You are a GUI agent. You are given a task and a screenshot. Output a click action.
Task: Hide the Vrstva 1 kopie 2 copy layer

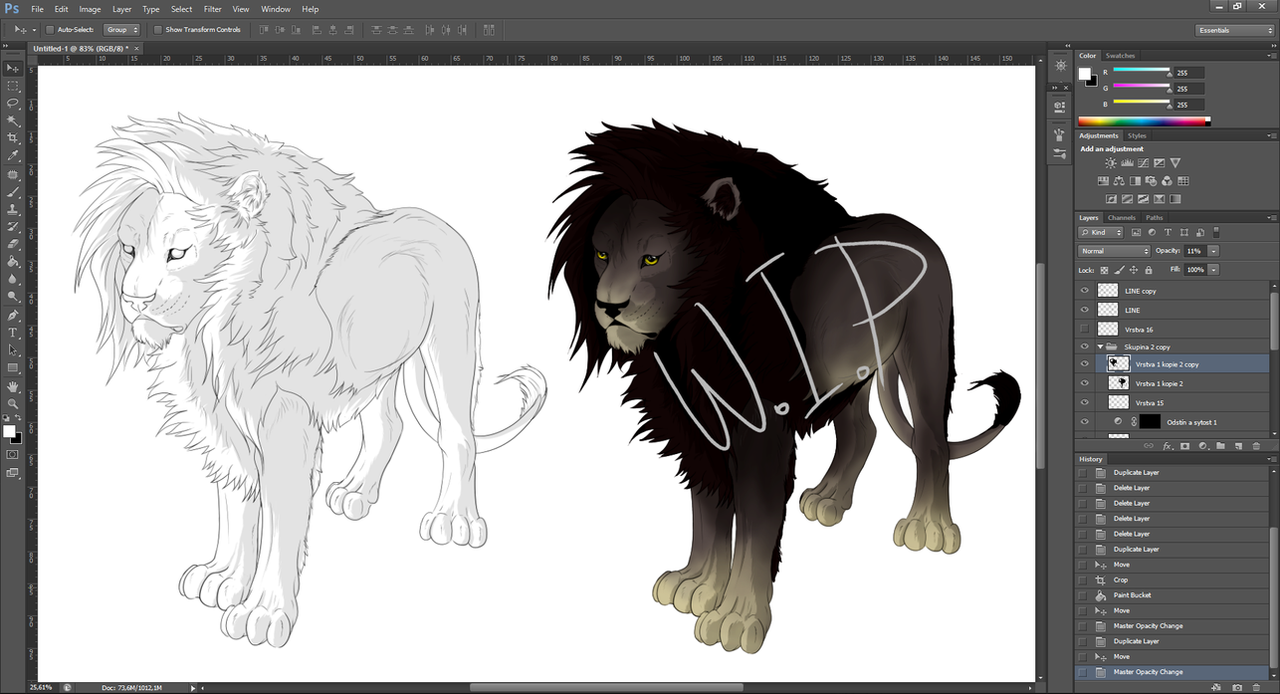(1085, 365)
